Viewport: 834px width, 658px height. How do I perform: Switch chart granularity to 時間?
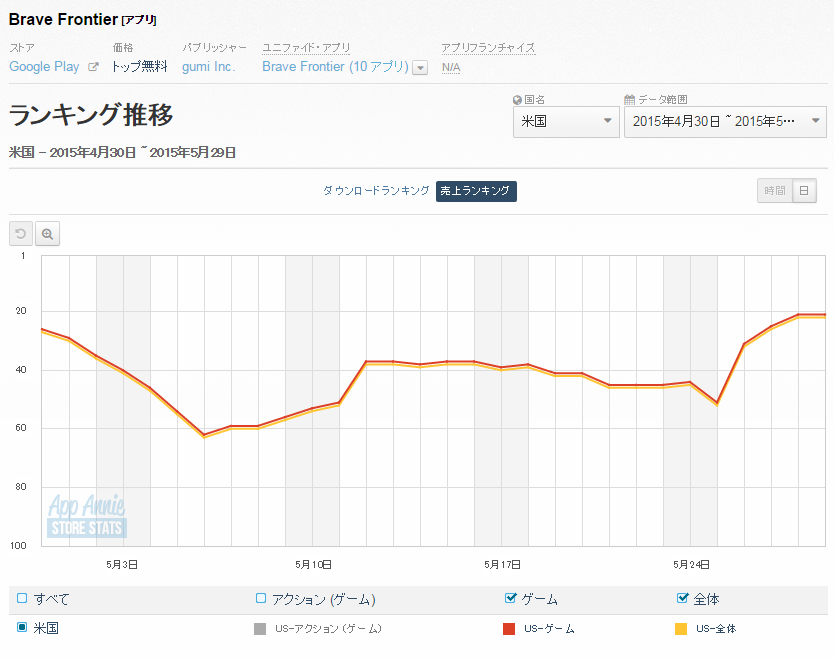[x=774, y=190]
